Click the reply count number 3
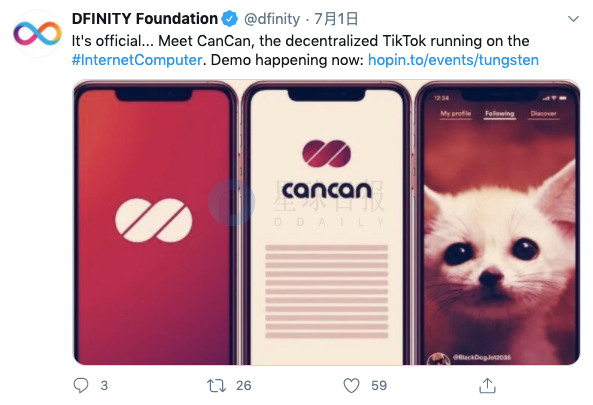 [104, 386]
